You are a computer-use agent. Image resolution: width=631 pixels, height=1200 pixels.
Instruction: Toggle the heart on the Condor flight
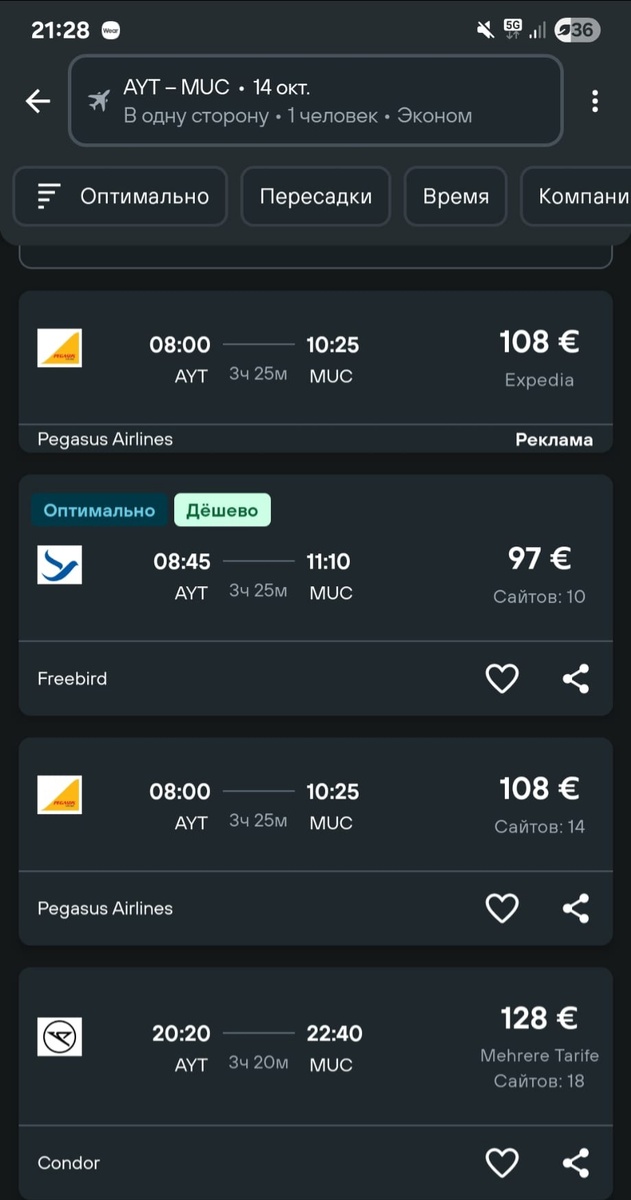[502, 1162]
